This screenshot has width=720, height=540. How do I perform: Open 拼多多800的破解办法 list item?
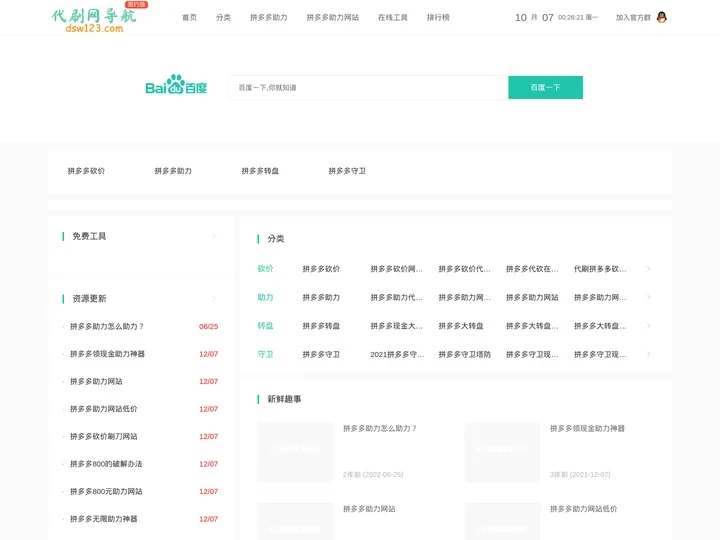coord(106,464)
